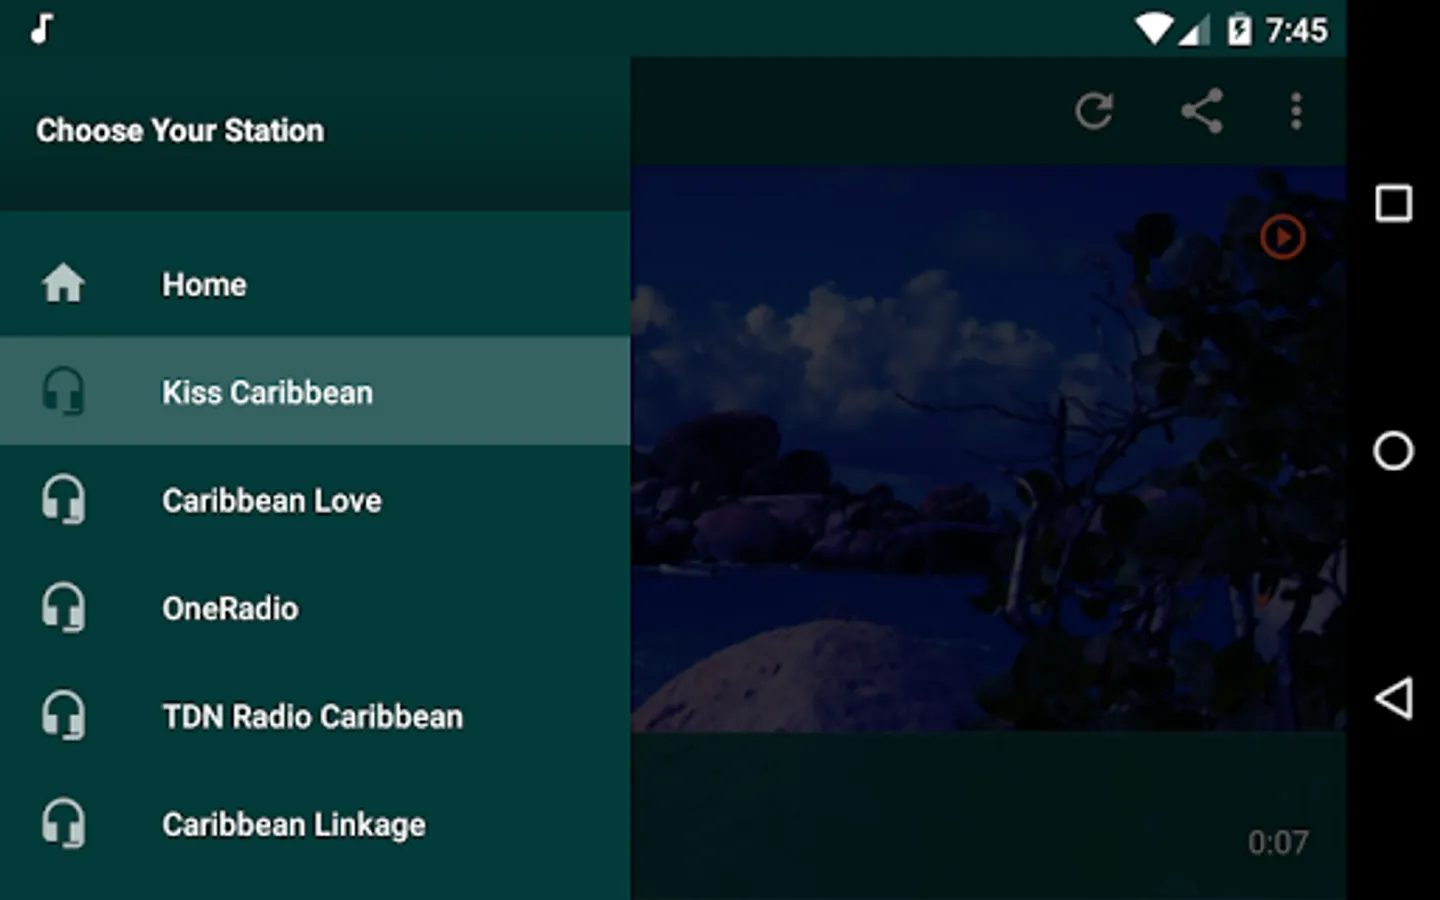The height and width of the screenshot is (900, 1440).
Task: Select the Kiss Caribbean headphone icon
Action: click(x=63, y=391)
